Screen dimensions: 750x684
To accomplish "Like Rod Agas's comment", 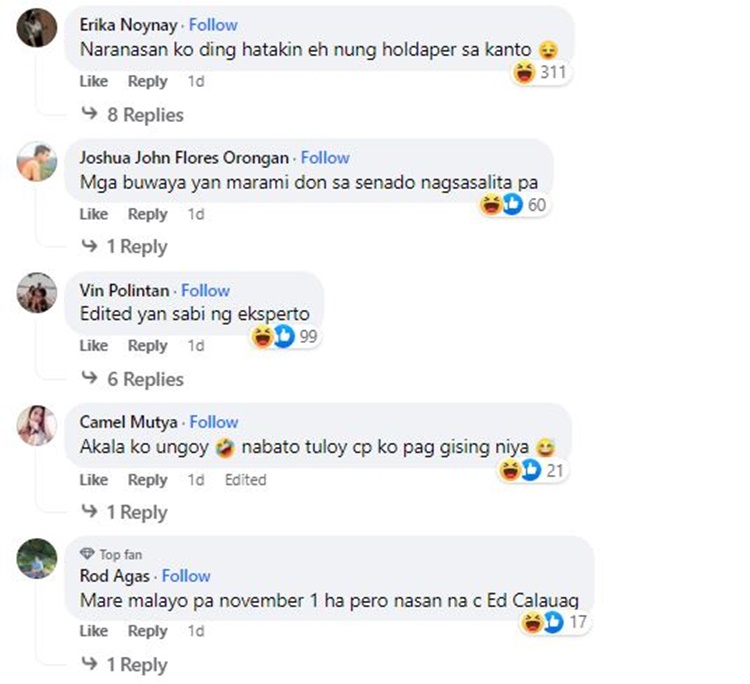I will point(94,631).
